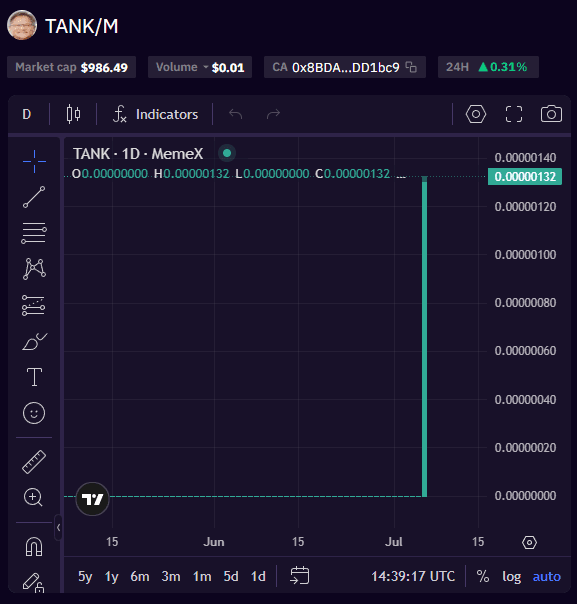This screenshot has width=577, height=604.
Task: Select the brush drawing tool
Action: click(x=34, y=341)
